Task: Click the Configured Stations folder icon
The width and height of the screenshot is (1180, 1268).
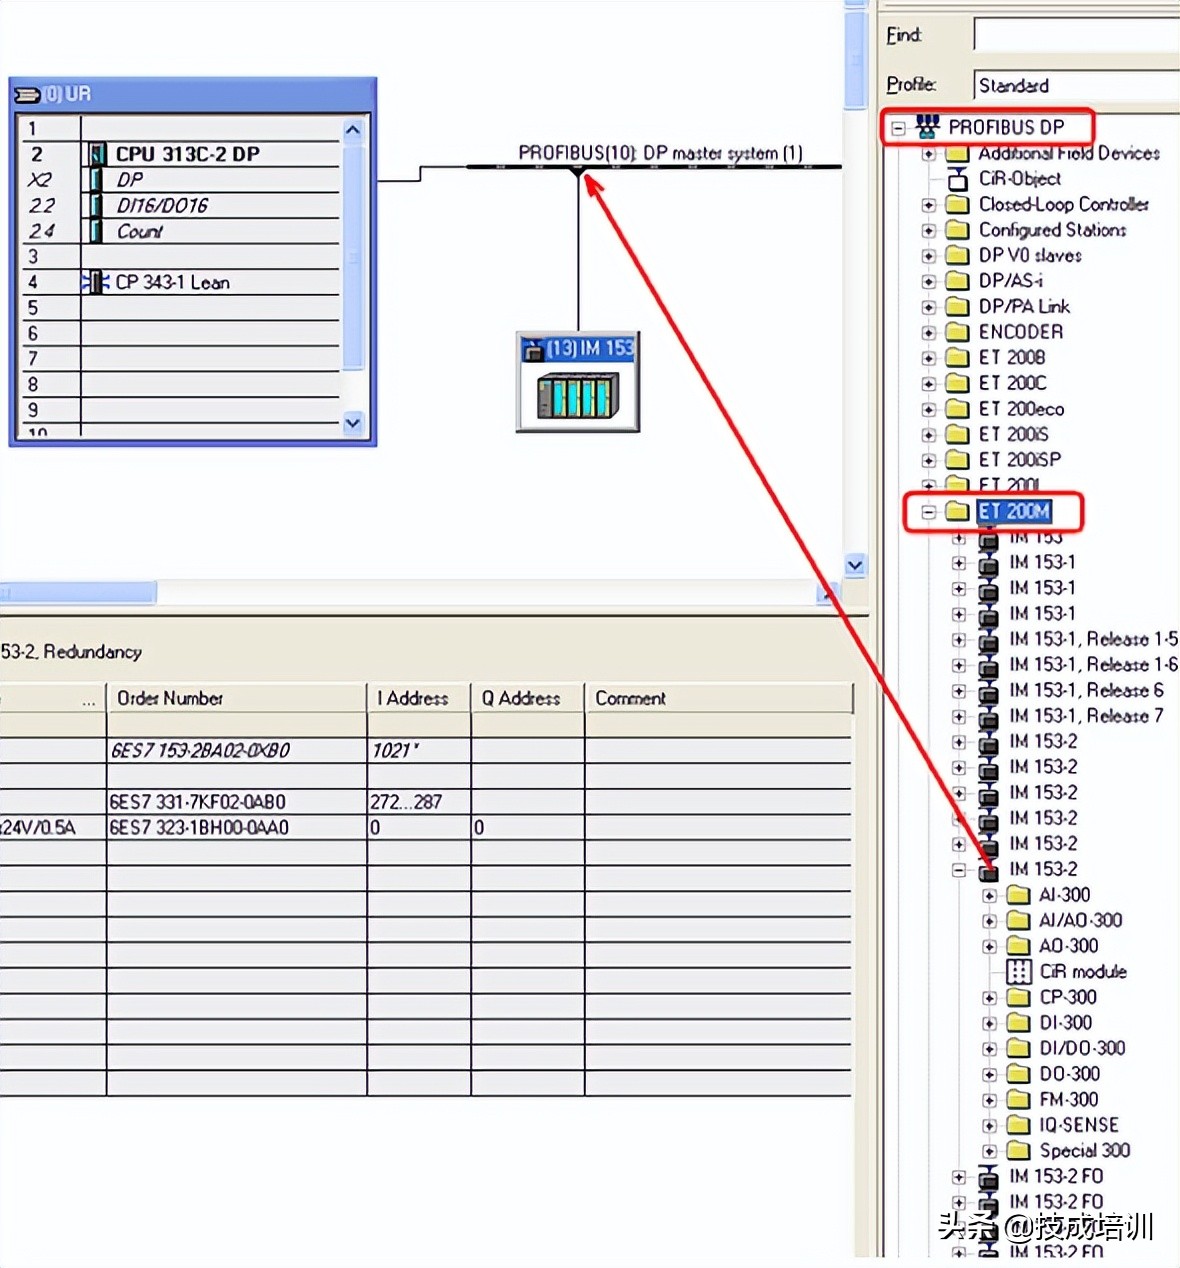Action: [x=958, y=230]
